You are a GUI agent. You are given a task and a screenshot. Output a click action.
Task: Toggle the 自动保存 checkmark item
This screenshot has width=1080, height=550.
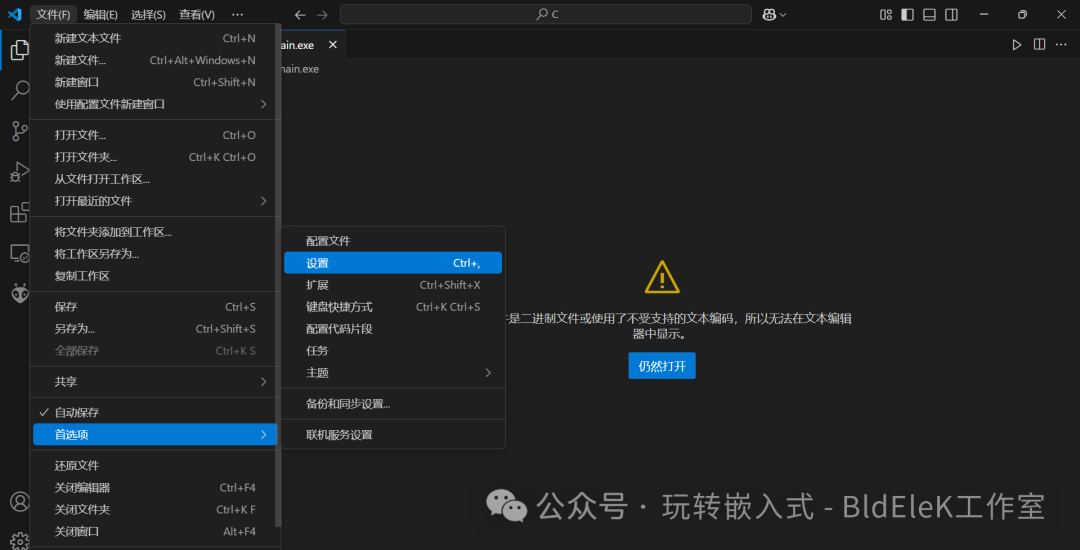click(x=155, y=412)
